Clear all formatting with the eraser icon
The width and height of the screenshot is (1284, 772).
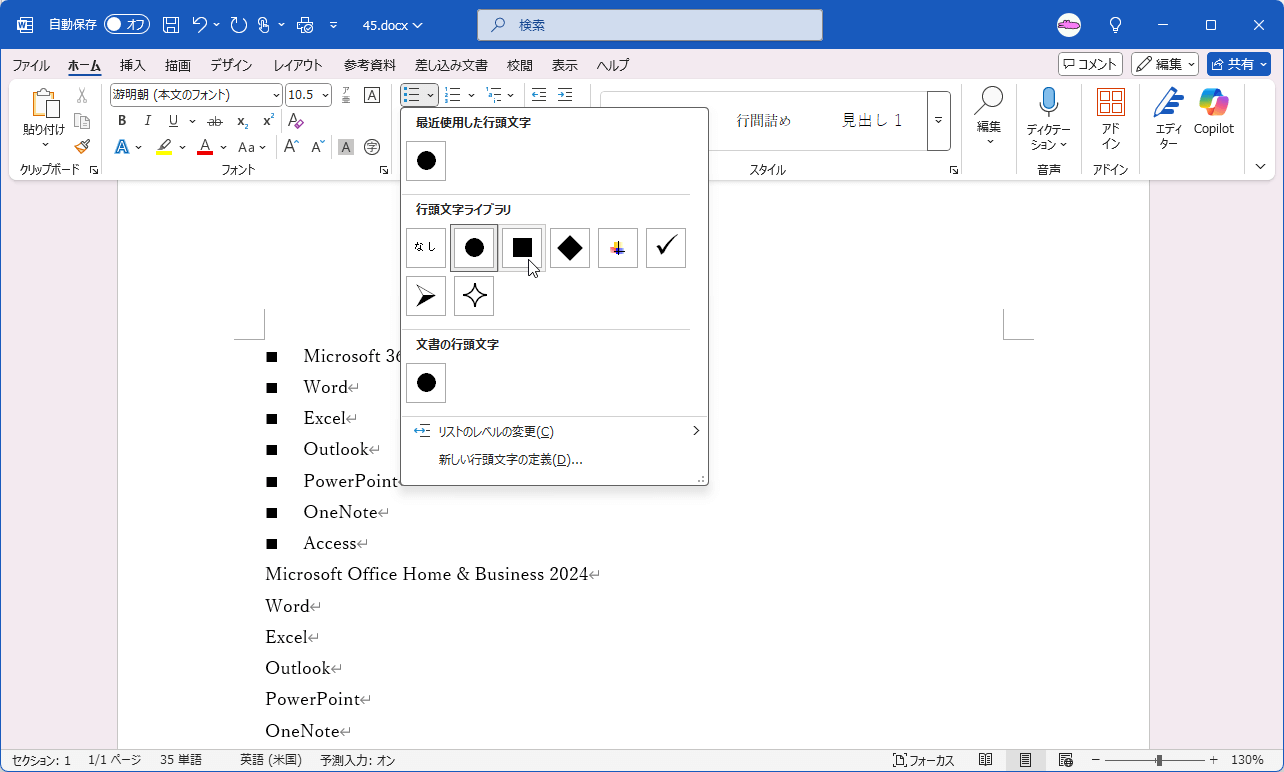point(296,121)
